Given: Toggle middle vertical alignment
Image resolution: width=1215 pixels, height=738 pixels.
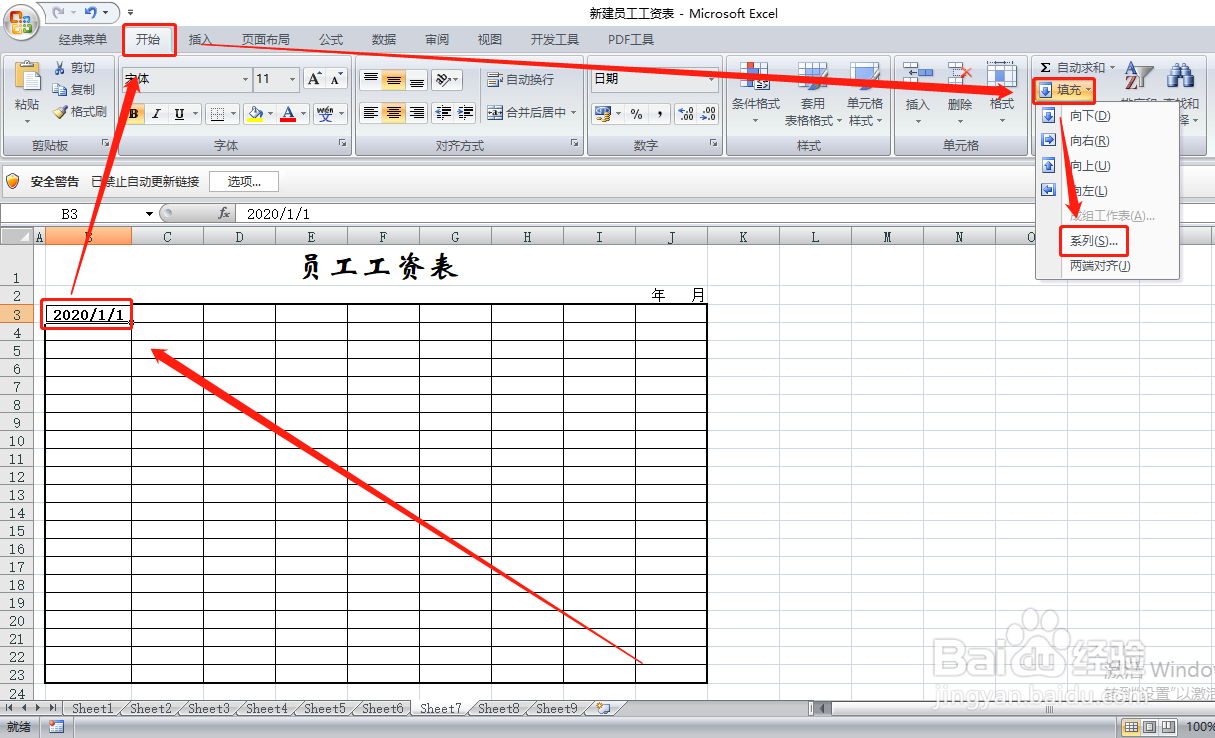Looking at the screenshot, I should pyautogui.click(x=394, y=80).
